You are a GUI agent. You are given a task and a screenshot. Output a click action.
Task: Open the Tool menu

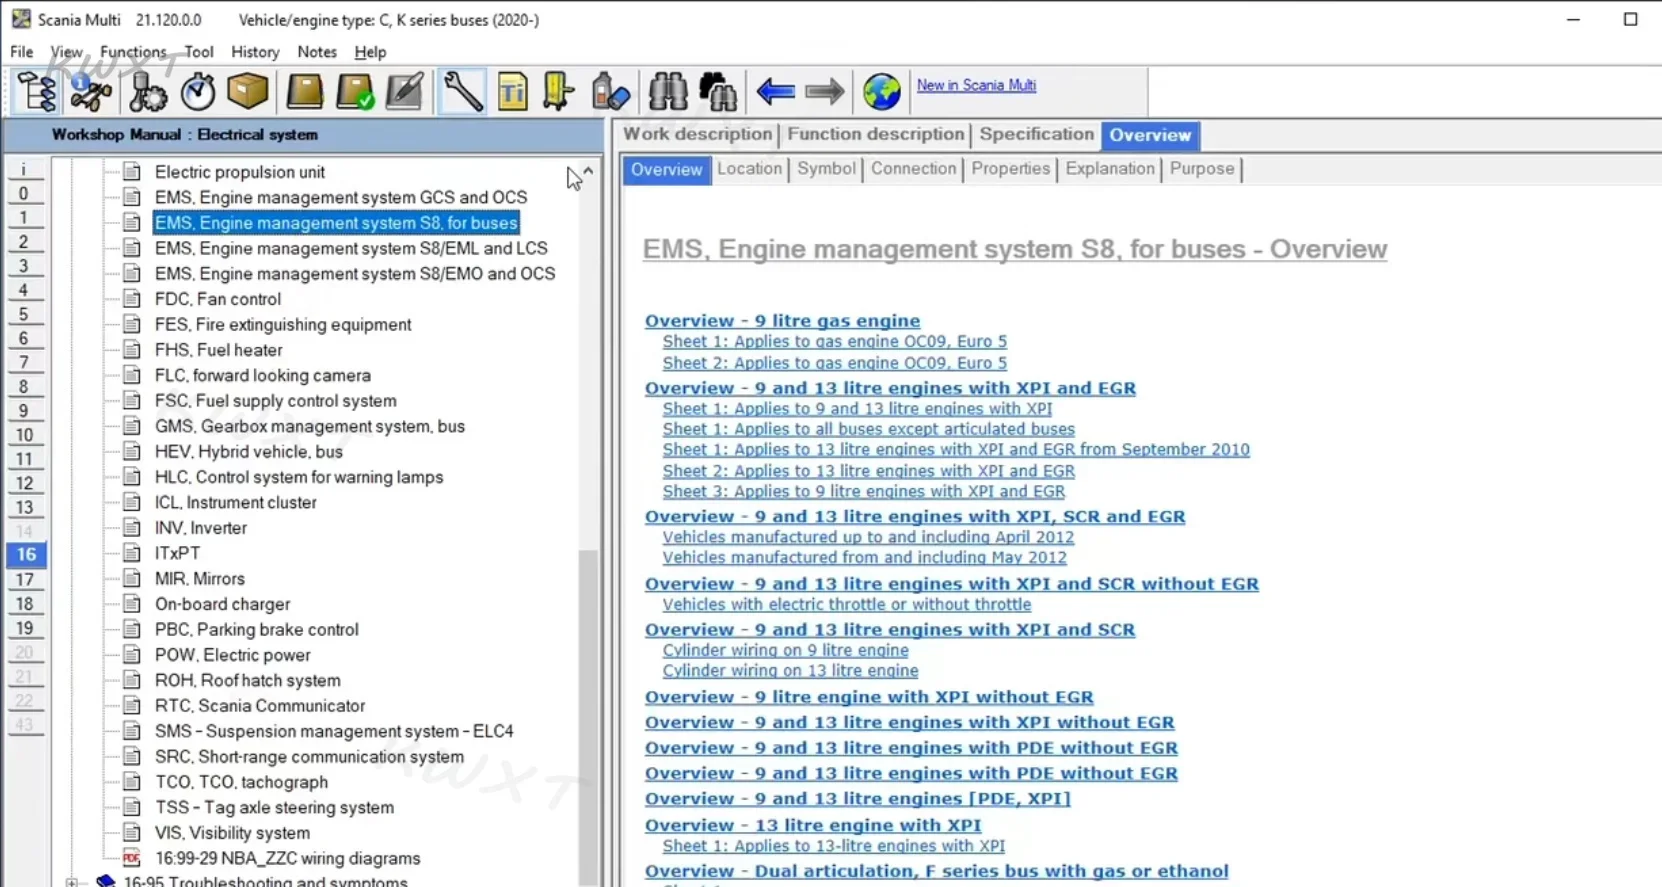click(x=199, y=52)
